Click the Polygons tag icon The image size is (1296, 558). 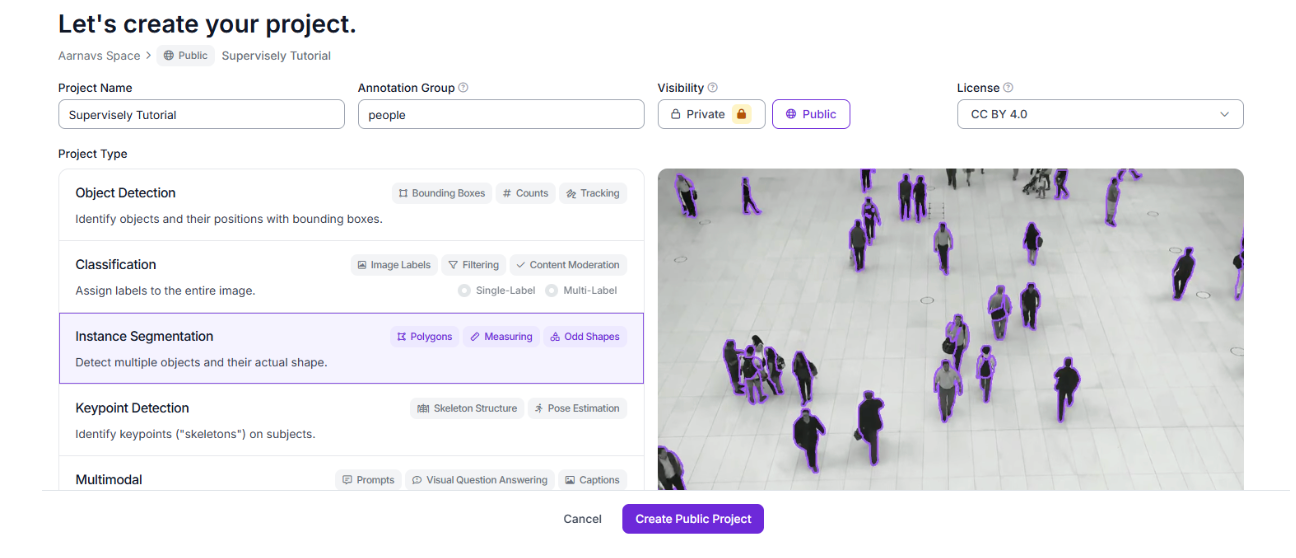(401, 337)
